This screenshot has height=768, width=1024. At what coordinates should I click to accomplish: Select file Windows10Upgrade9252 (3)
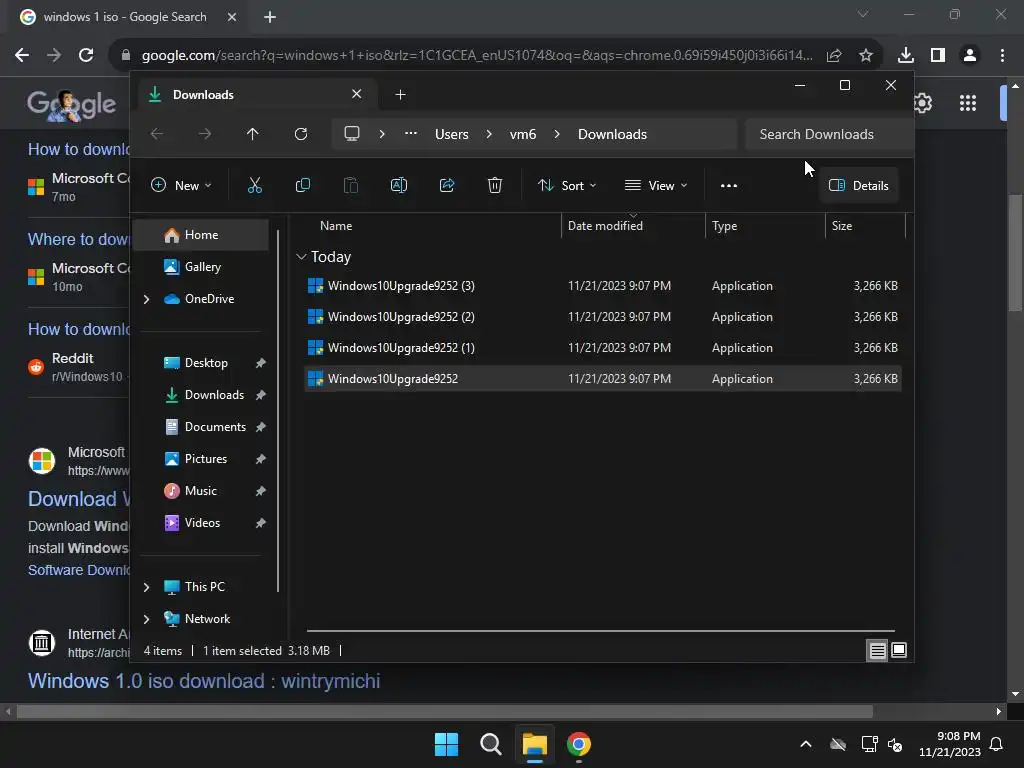coord(602,286)
